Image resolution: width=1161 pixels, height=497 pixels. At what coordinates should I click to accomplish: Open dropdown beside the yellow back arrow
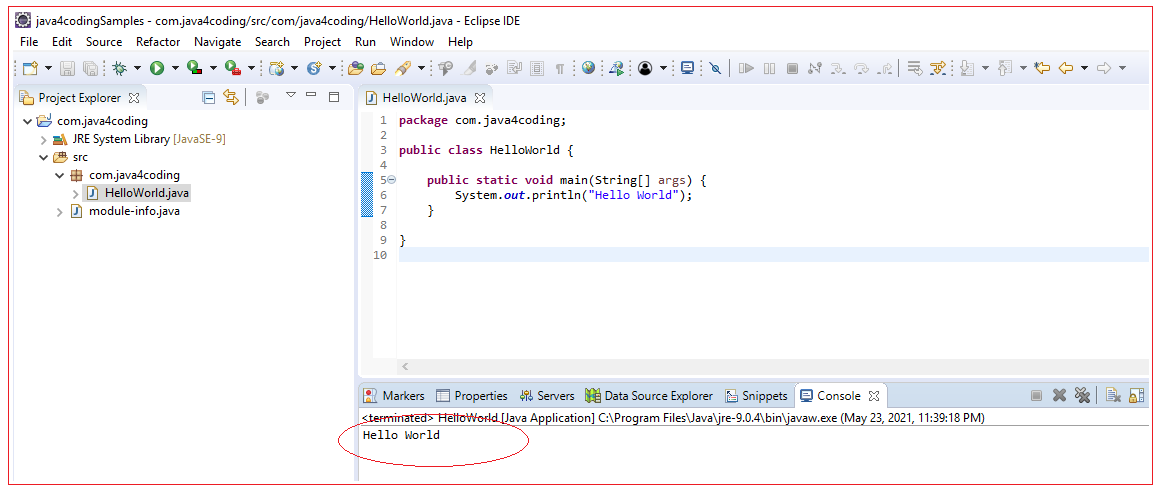[1084, 68]
